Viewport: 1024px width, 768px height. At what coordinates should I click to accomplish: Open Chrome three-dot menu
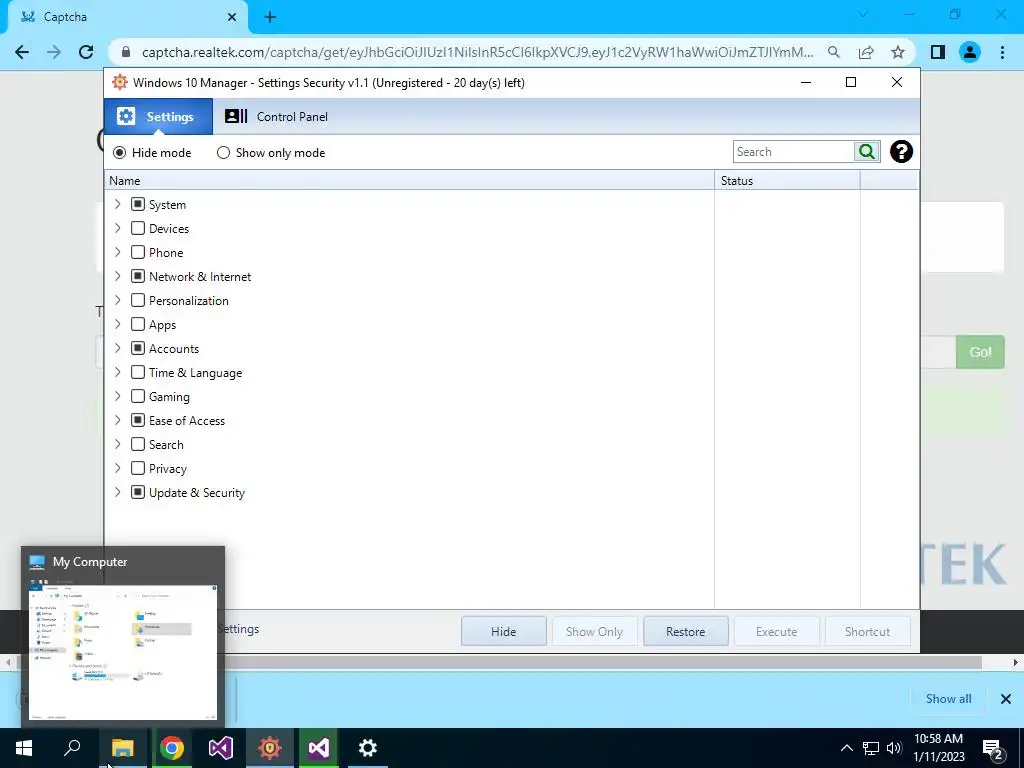click(x=1002, y=52)
